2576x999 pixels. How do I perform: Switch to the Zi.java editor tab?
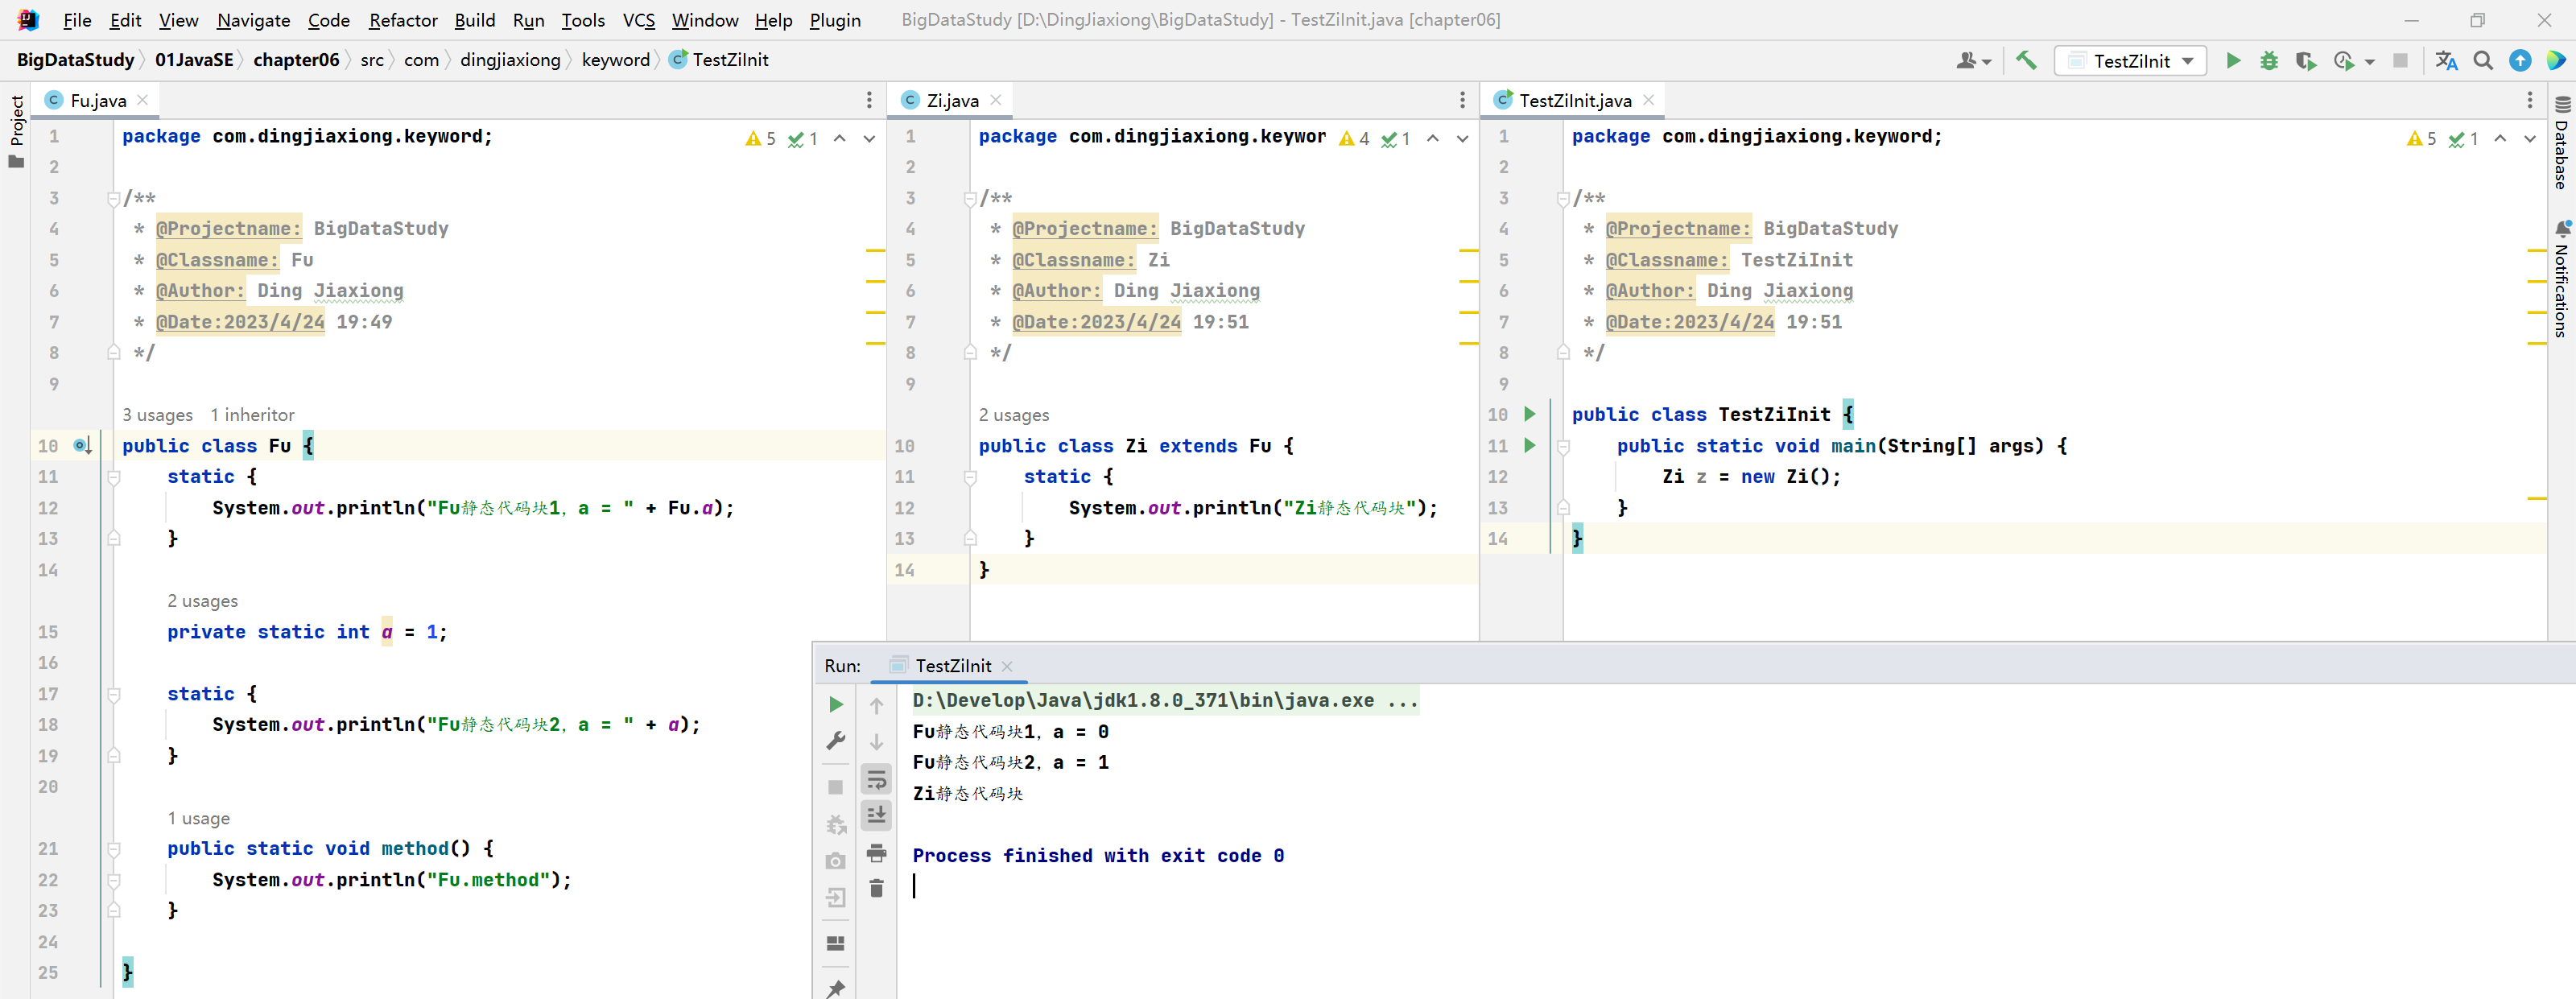951,100
